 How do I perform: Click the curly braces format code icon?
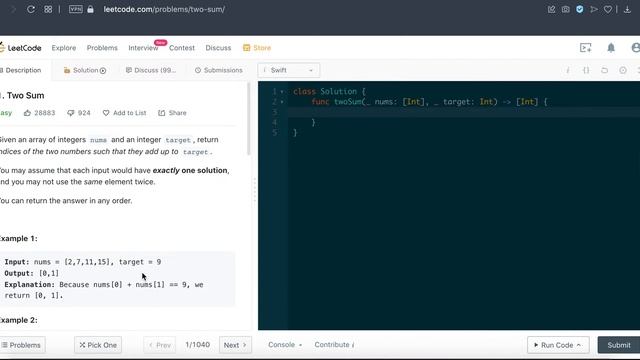586,70
